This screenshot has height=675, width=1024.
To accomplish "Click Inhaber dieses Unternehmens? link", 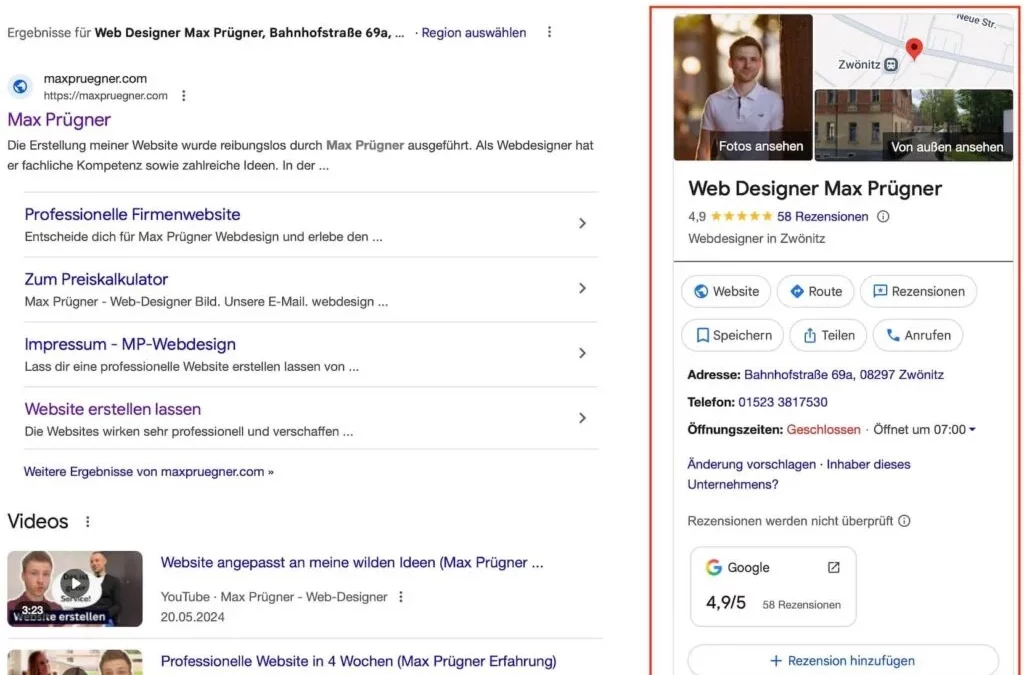I will pos(800,475).
